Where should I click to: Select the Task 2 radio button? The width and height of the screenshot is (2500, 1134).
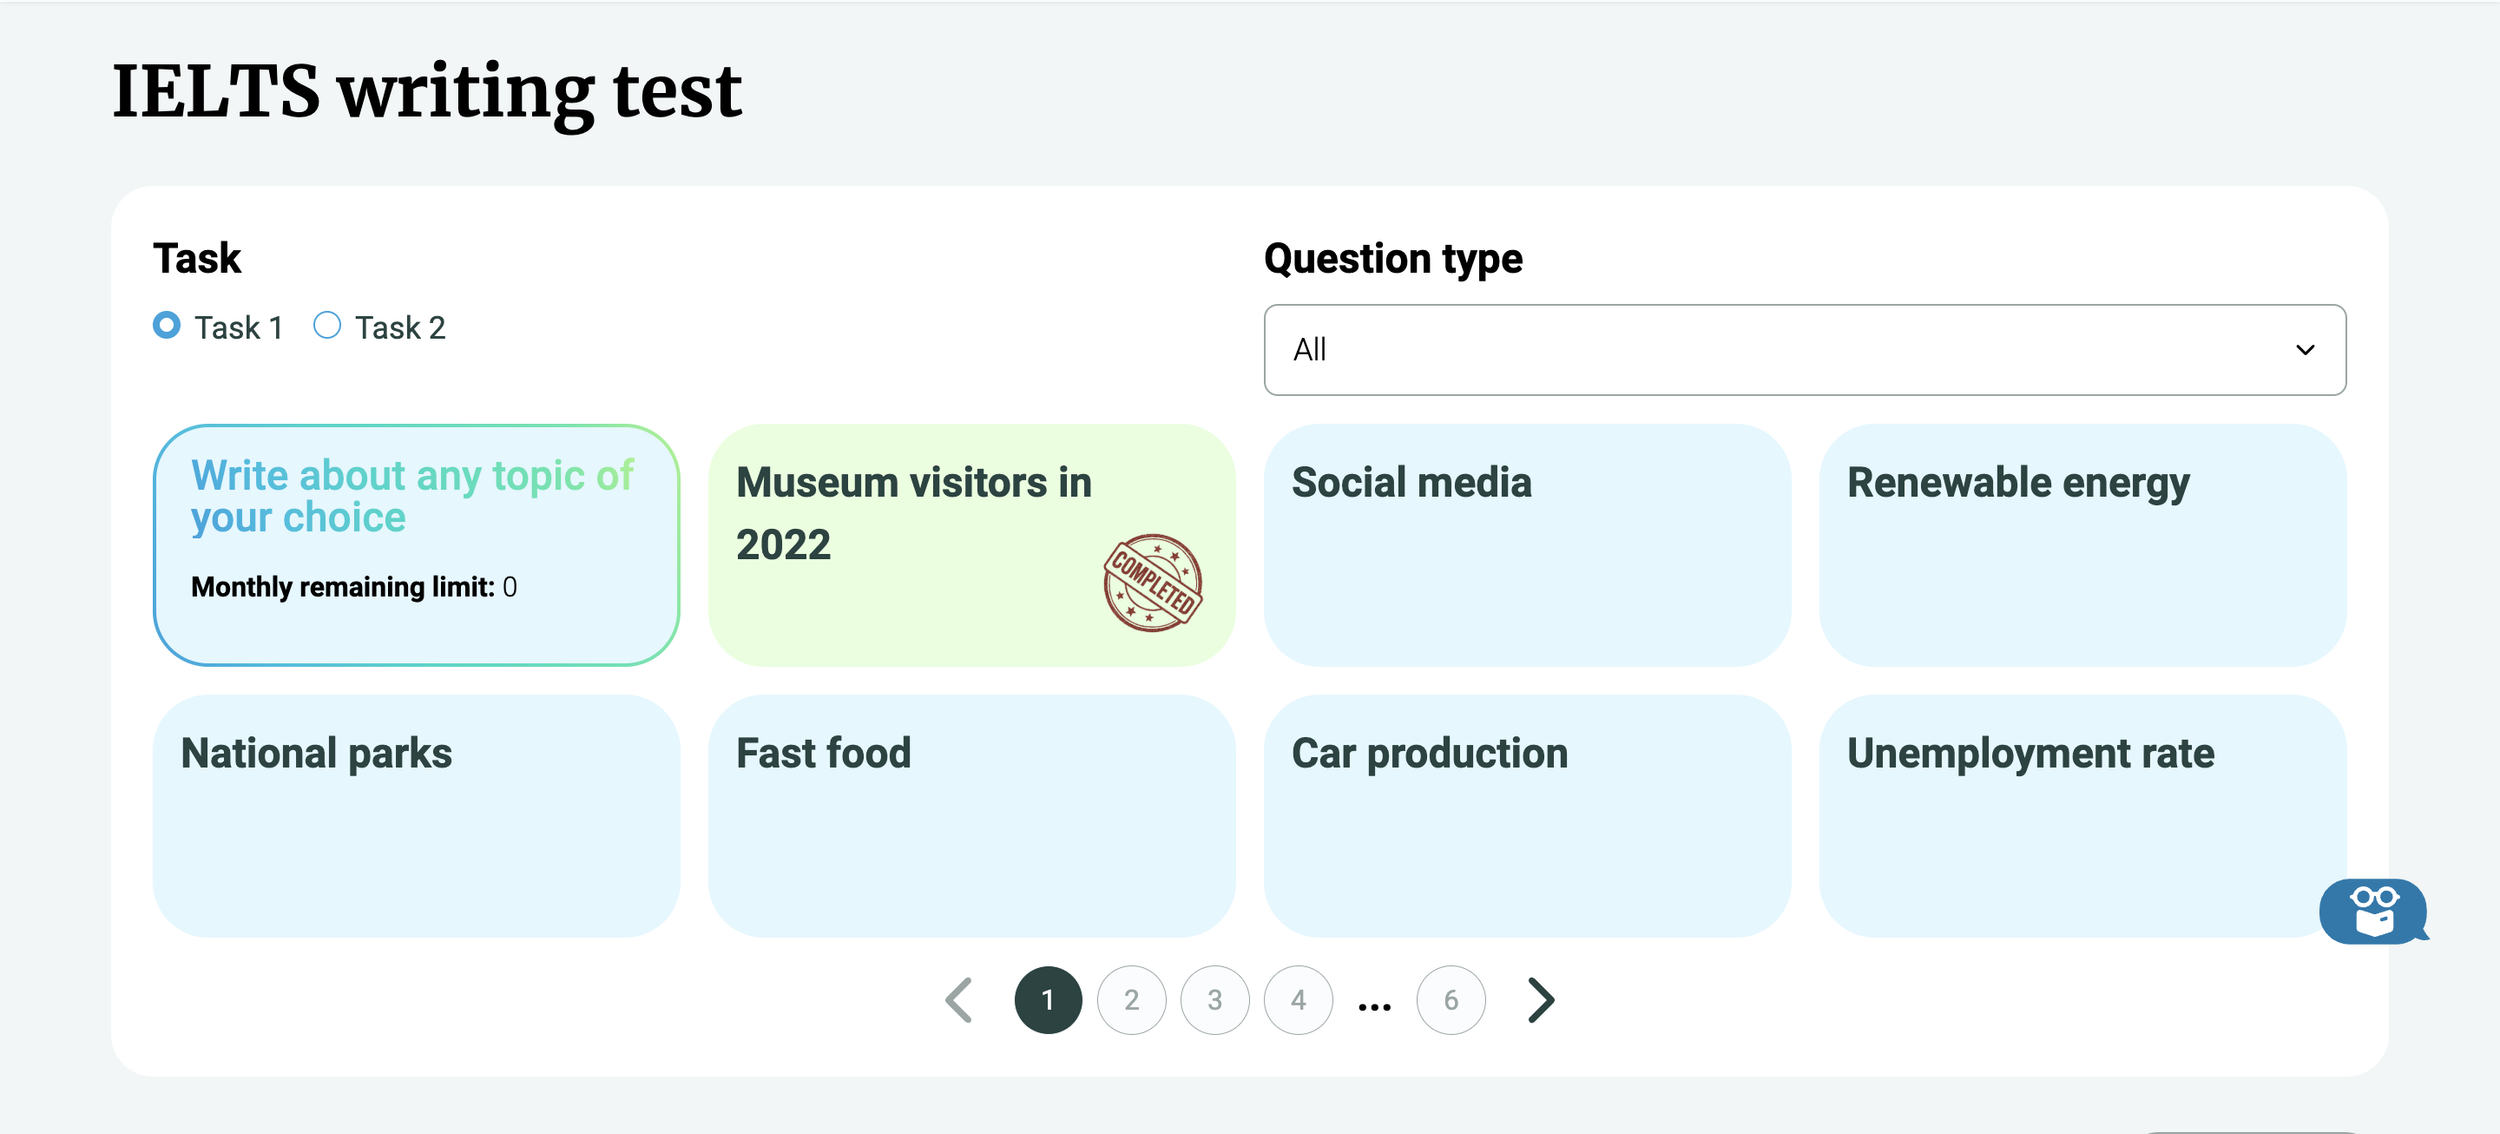click(x=327, y=326)
